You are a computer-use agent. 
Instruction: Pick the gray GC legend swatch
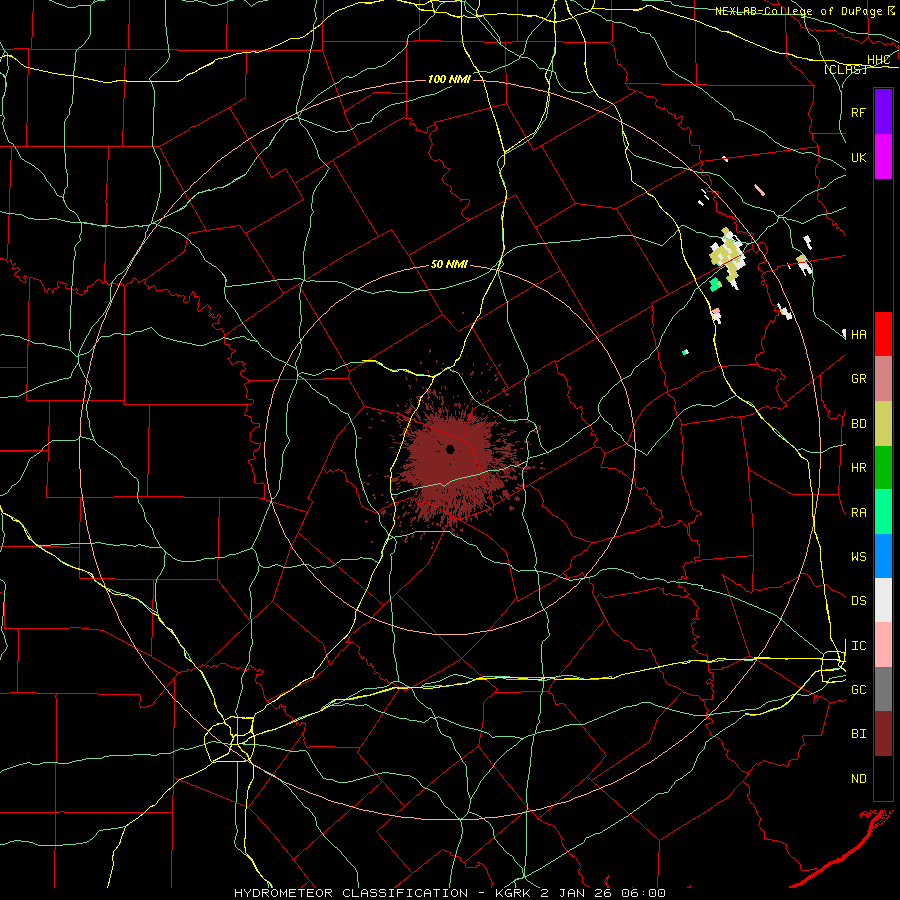(883, 689)
